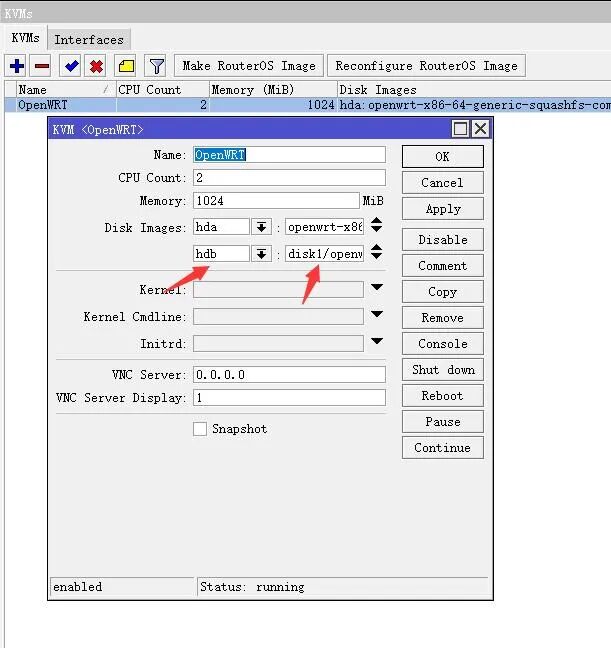Focus the disabled Kernel input field
Image resolution: width=611 pixels, height=648 pixels.
278,290
